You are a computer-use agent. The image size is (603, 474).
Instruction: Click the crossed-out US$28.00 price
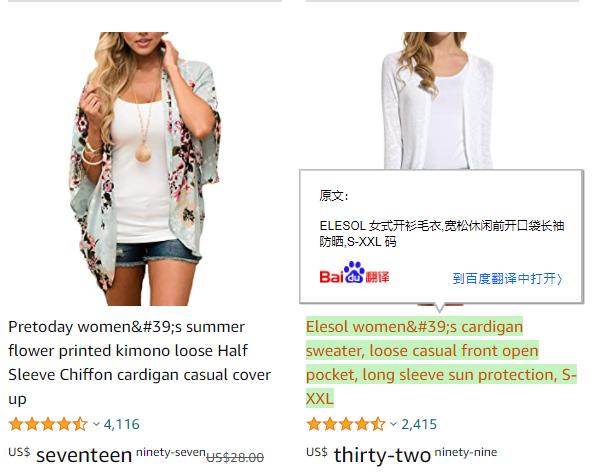point(235,457)
